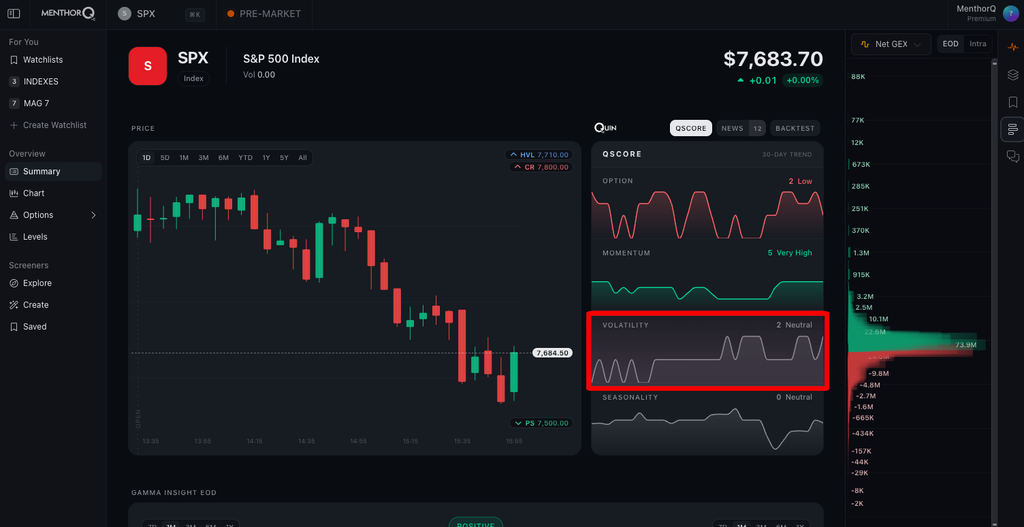Click the +0.00% change badge
Image resolution: width=1024 pixels, height=527 pixels.
803,80
